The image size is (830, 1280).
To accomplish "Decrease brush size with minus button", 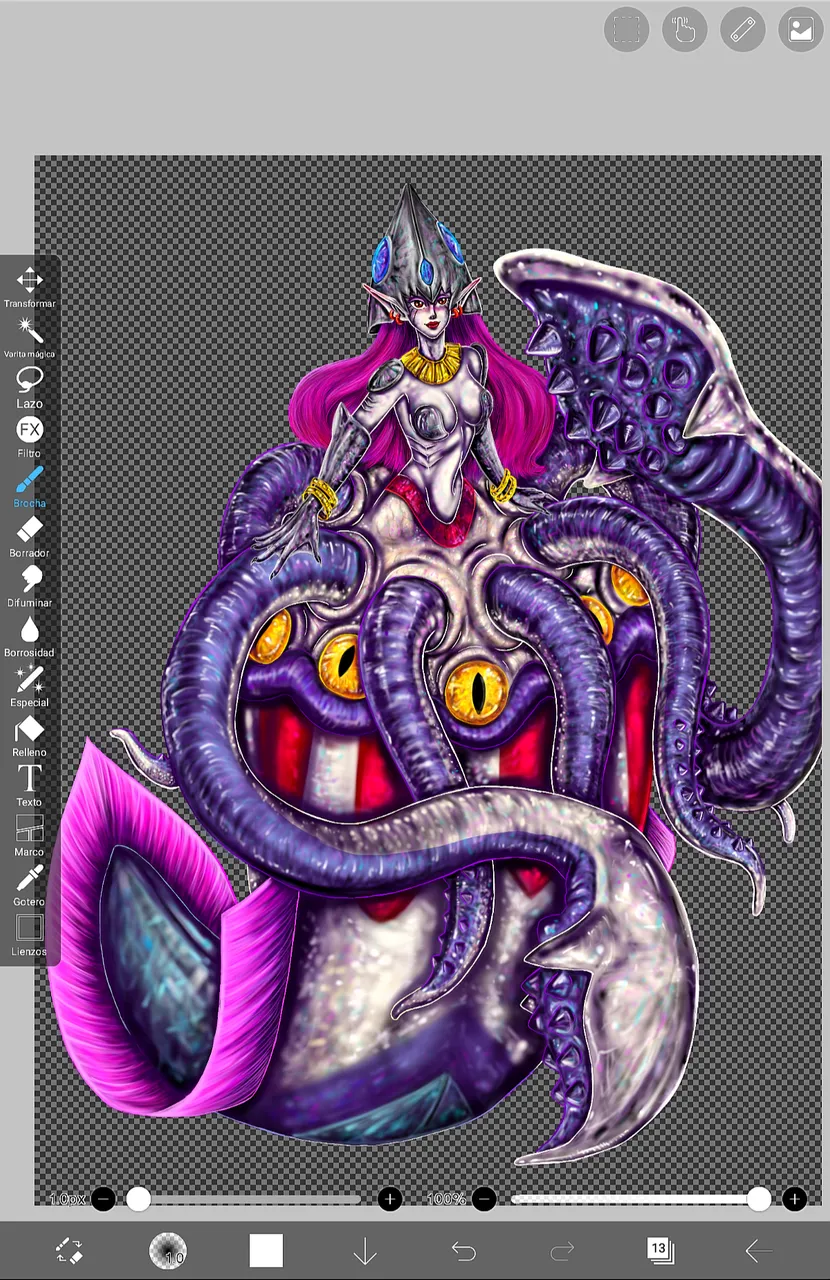I will pyautogui.click(x=103, y=1199).
